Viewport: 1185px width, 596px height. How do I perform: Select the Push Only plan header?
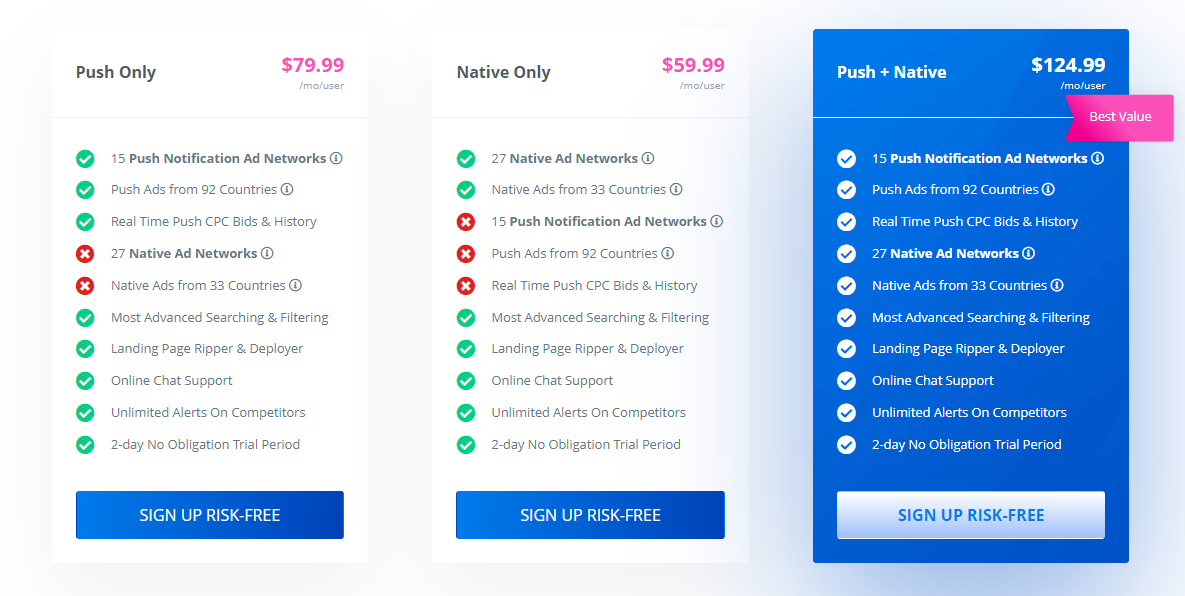click(x=115, y=72)
